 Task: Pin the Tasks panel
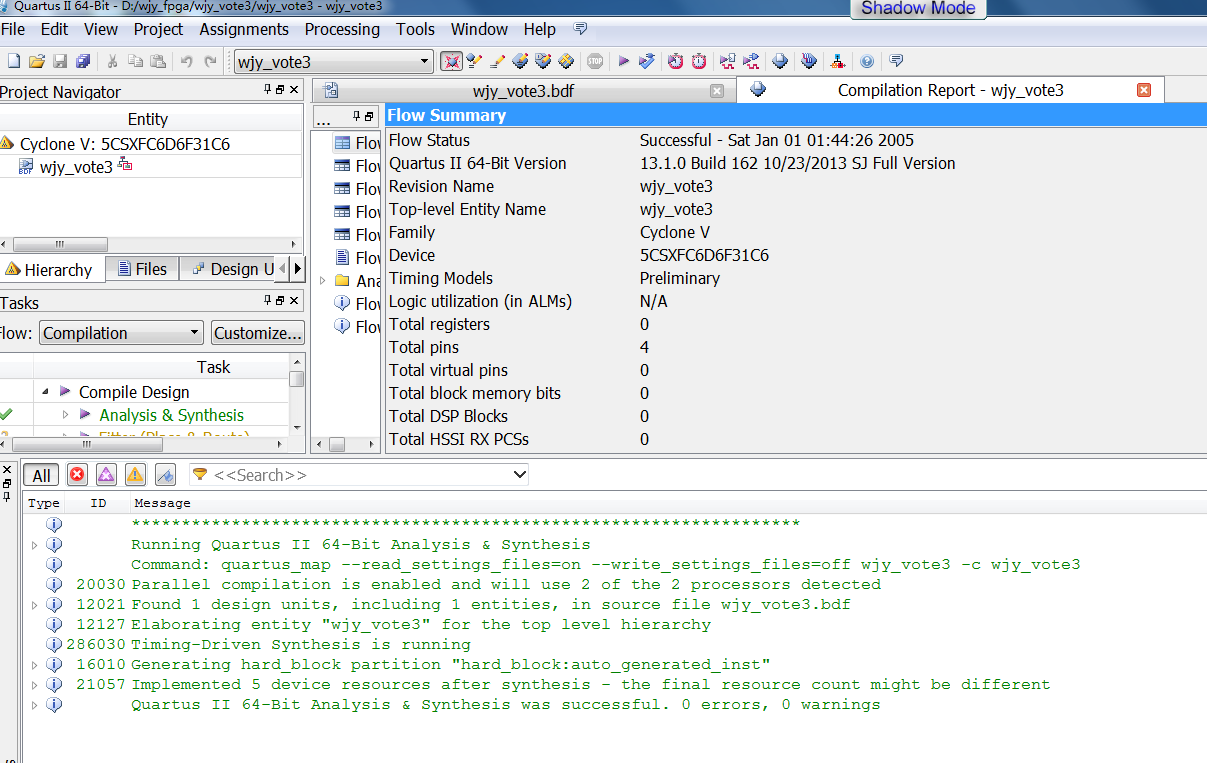(x=268, y=301)
